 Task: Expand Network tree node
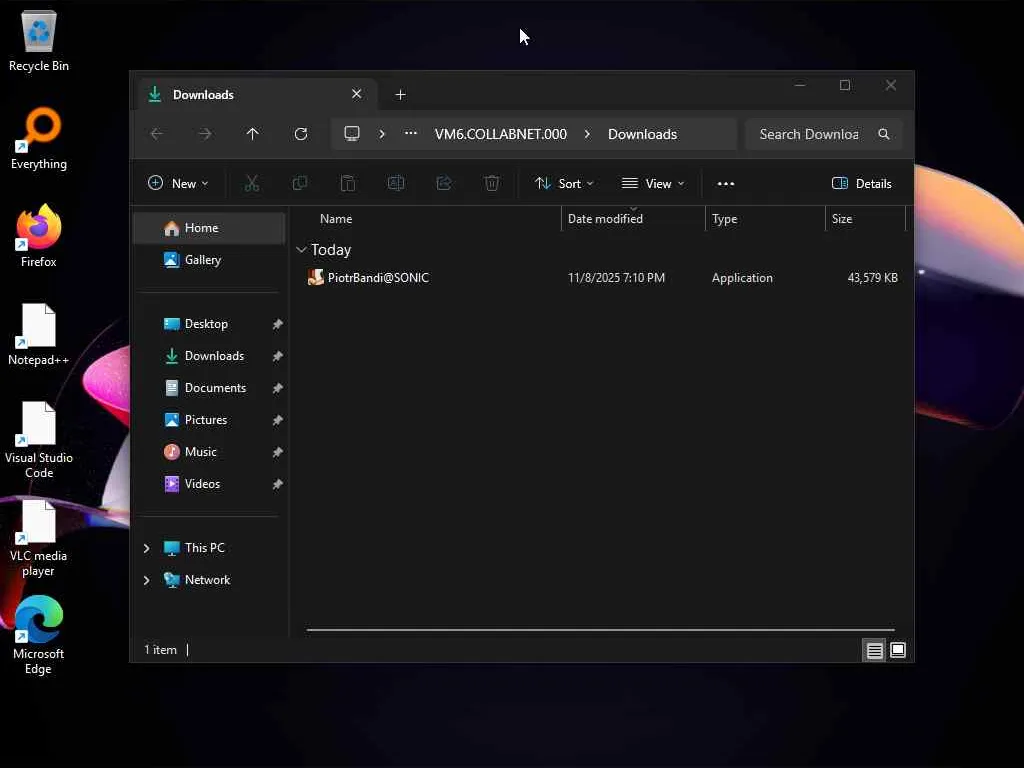point(146,580)
